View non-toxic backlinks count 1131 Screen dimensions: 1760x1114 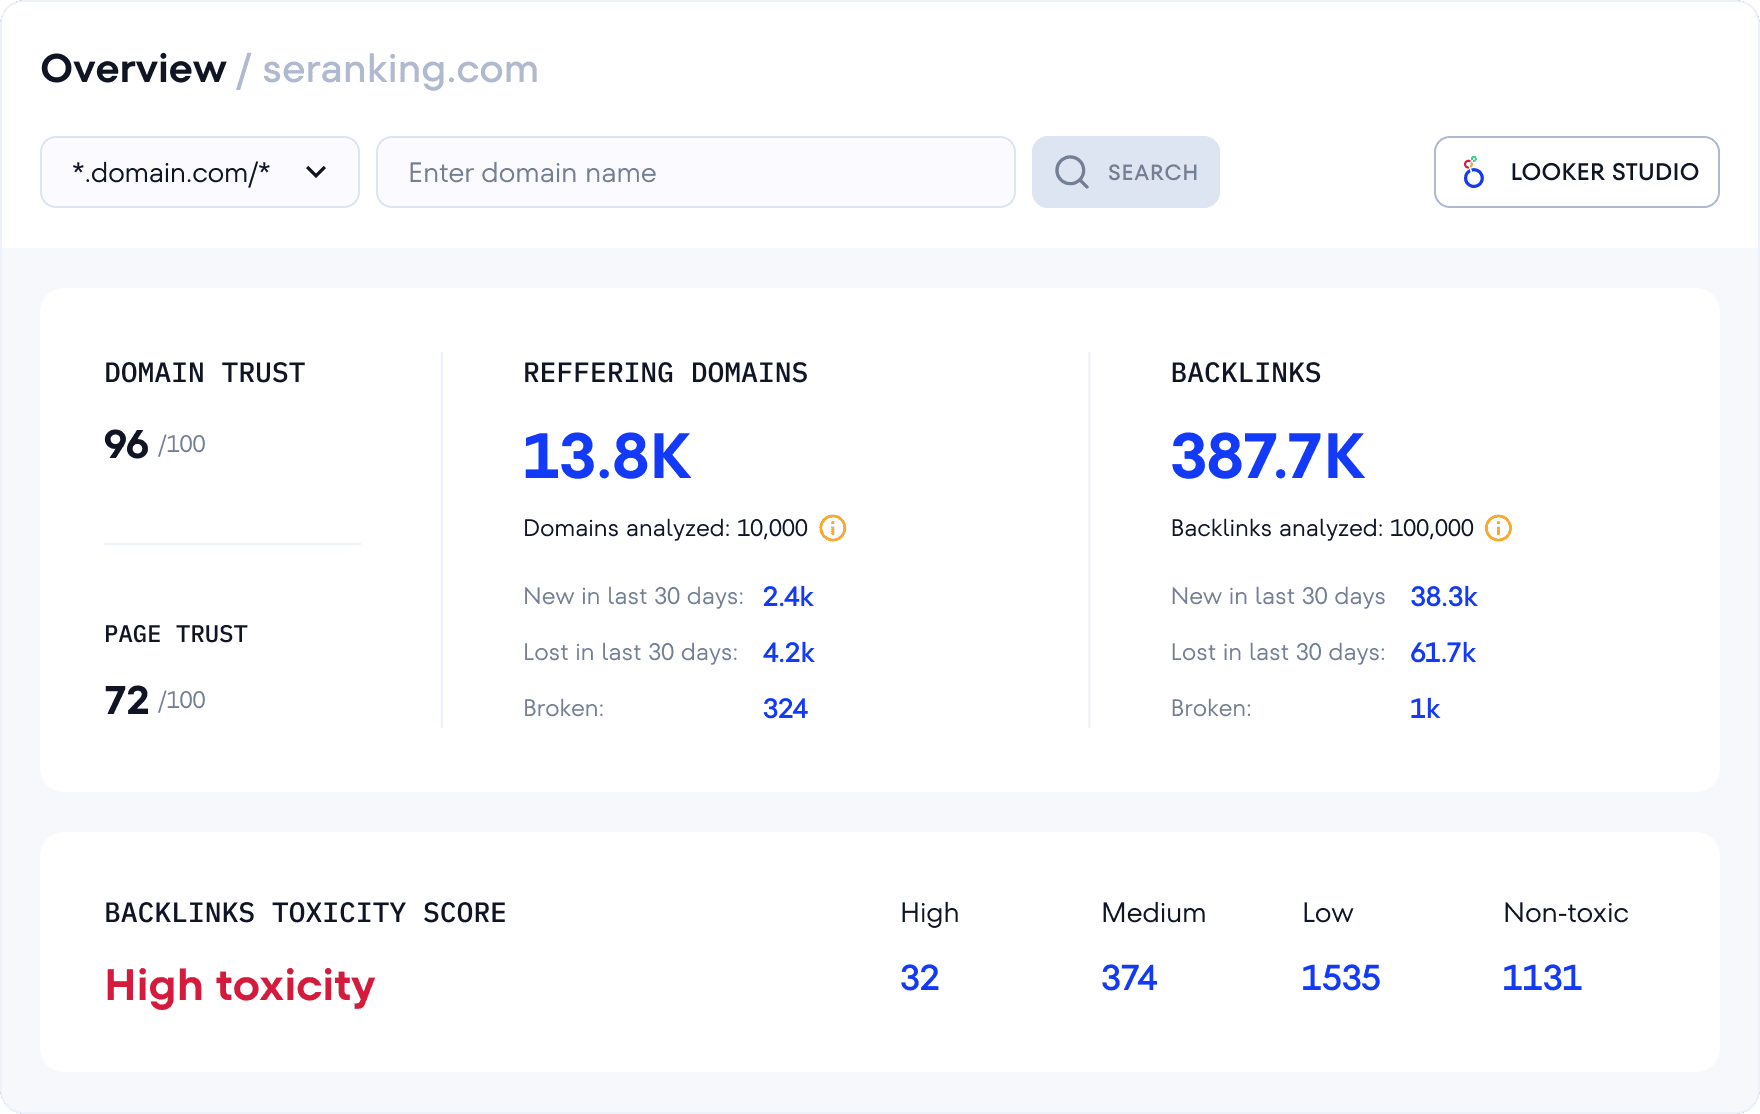click(x=1541, y=977)
